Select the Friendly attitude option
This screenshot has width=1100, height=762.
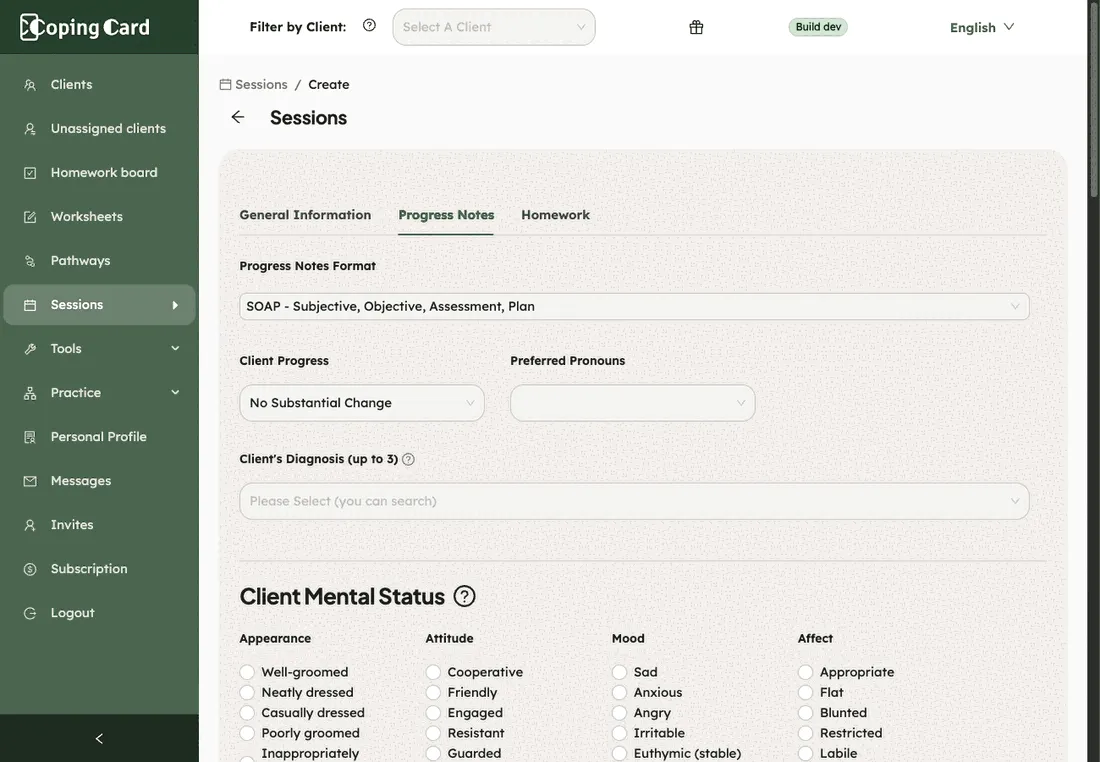(x=433, y=693)
